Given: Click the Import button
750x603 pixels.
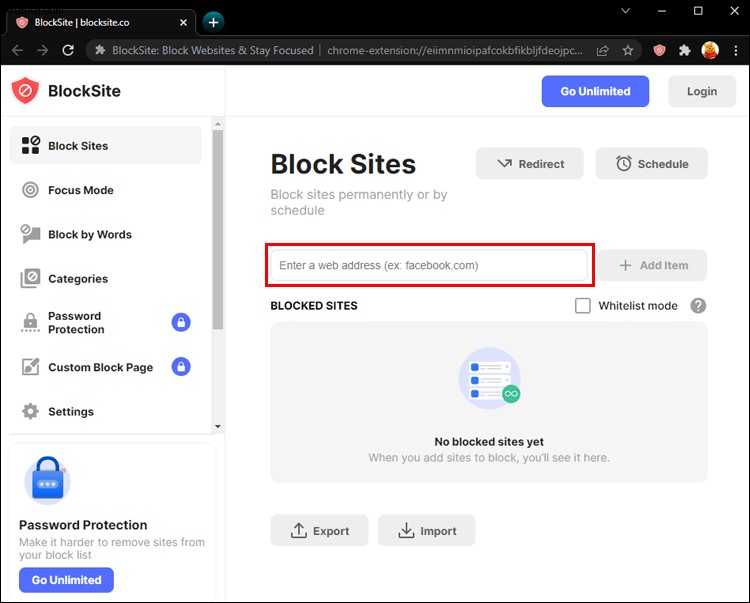Looking at the screenshot, I should pyautogui.click(x=427, y=530).
